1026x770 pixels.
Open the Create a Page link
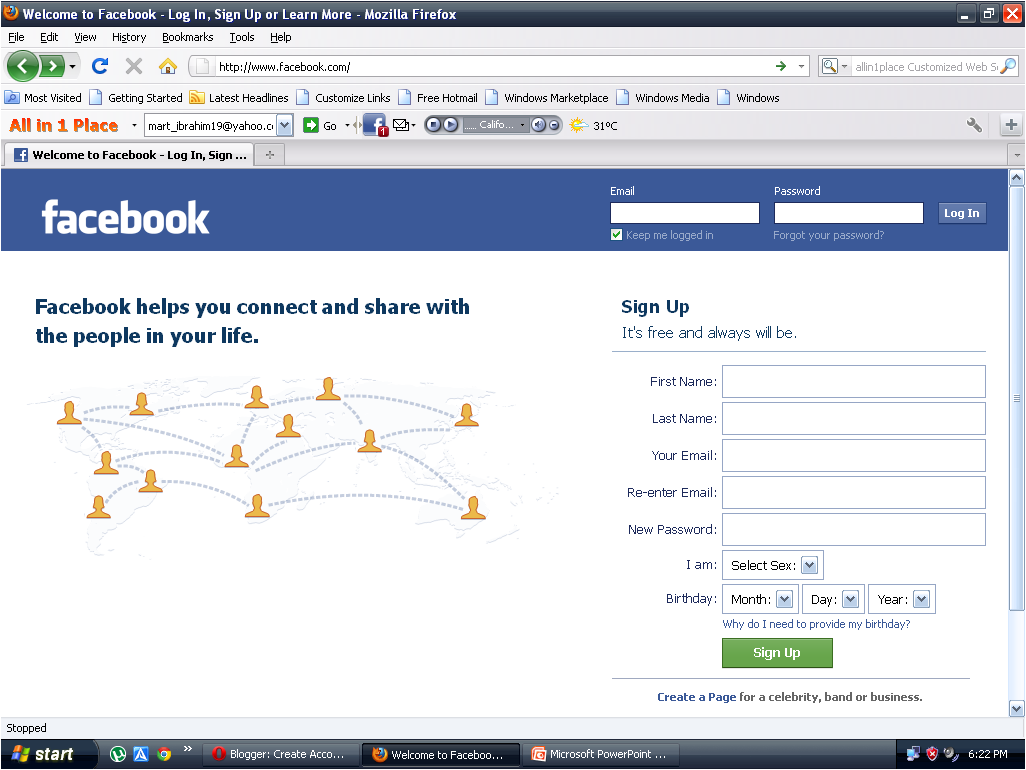pyautogui.click(x=696, y=697)
